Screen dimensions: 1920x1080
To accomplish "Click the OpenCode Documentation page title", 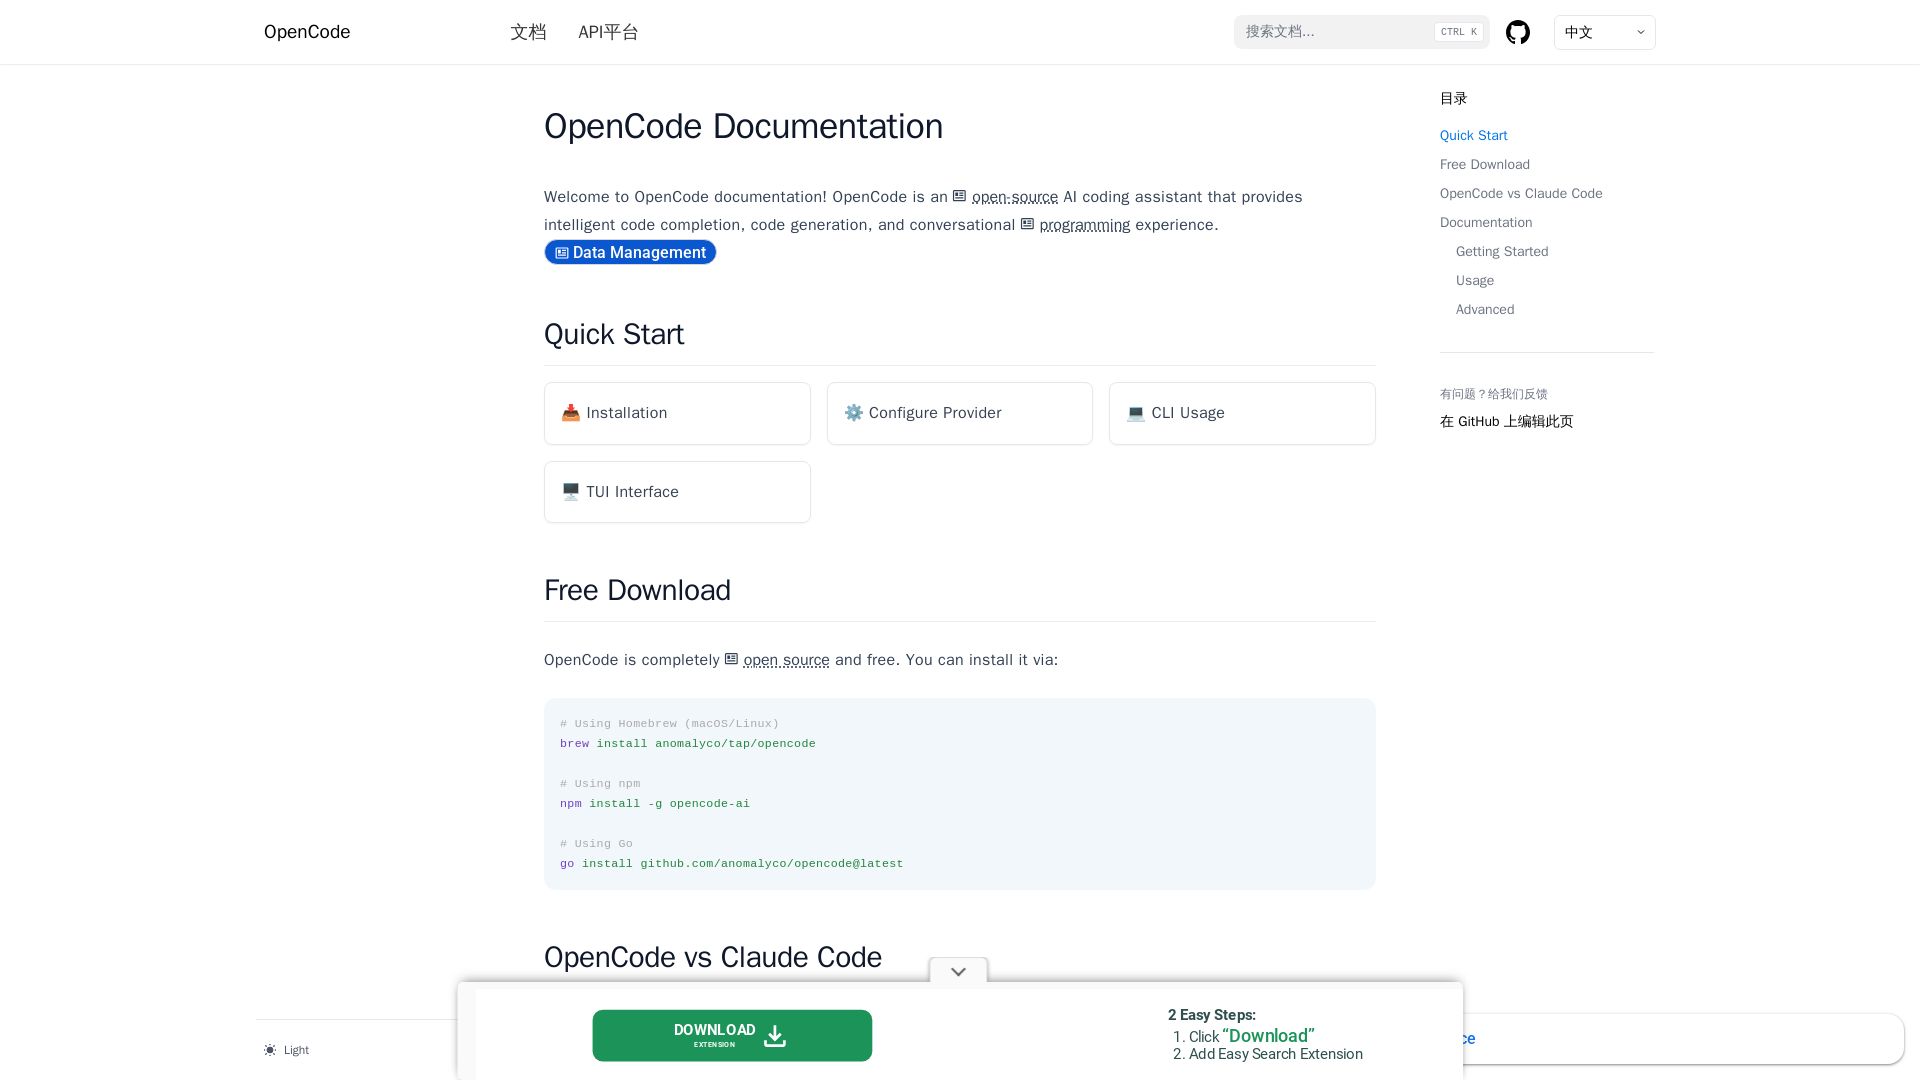I will [x=743, y=127].
